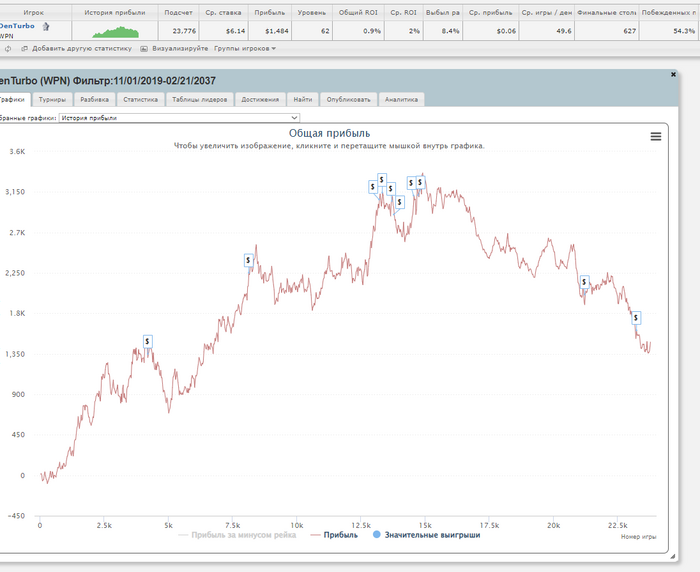The width and height of the screenshot is (700, 572).
Task: Click the icon beside Визуализируйте
Action: [144, 49]
